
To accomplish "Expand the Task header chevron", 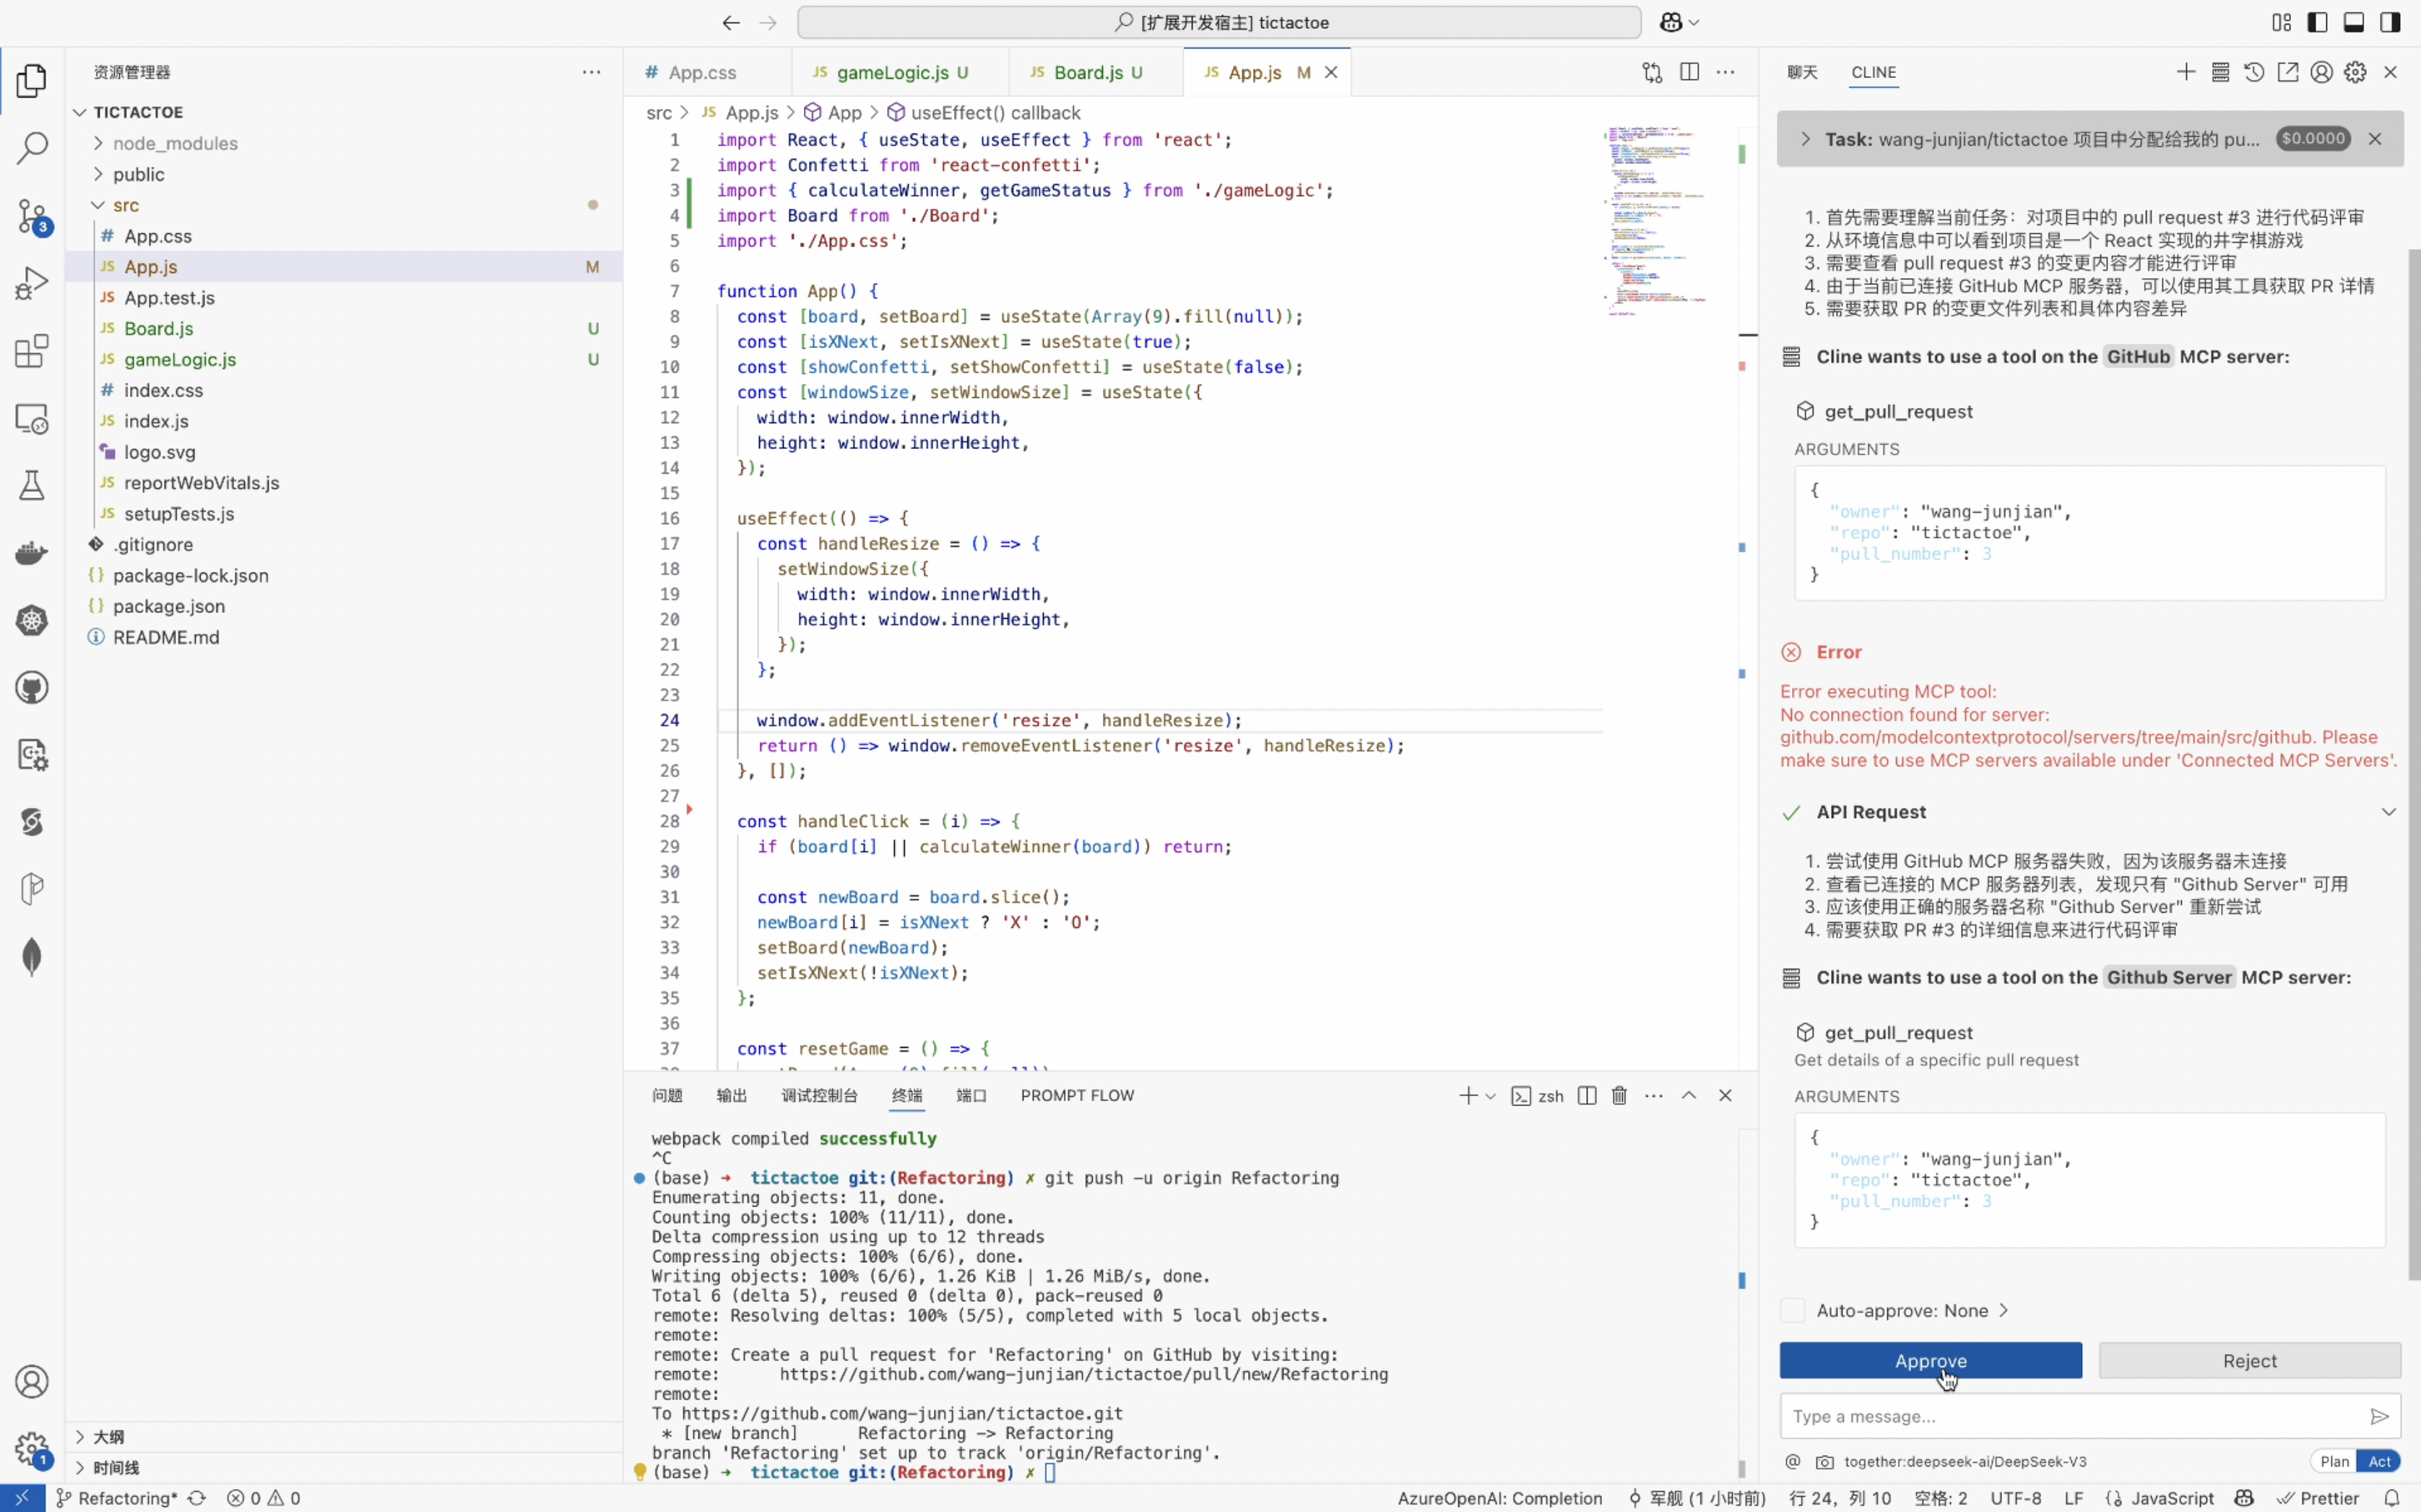I will click(x=1805, y=139).
